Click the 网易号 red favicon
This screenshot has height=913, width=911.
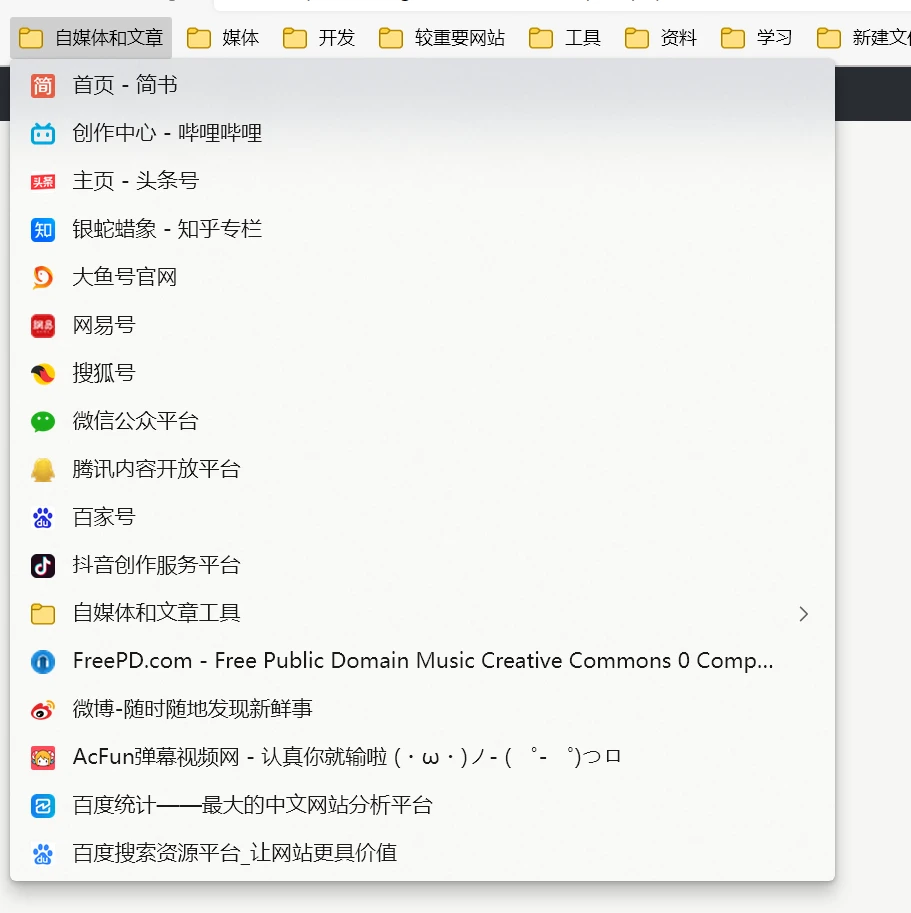(x=42, y=325)
